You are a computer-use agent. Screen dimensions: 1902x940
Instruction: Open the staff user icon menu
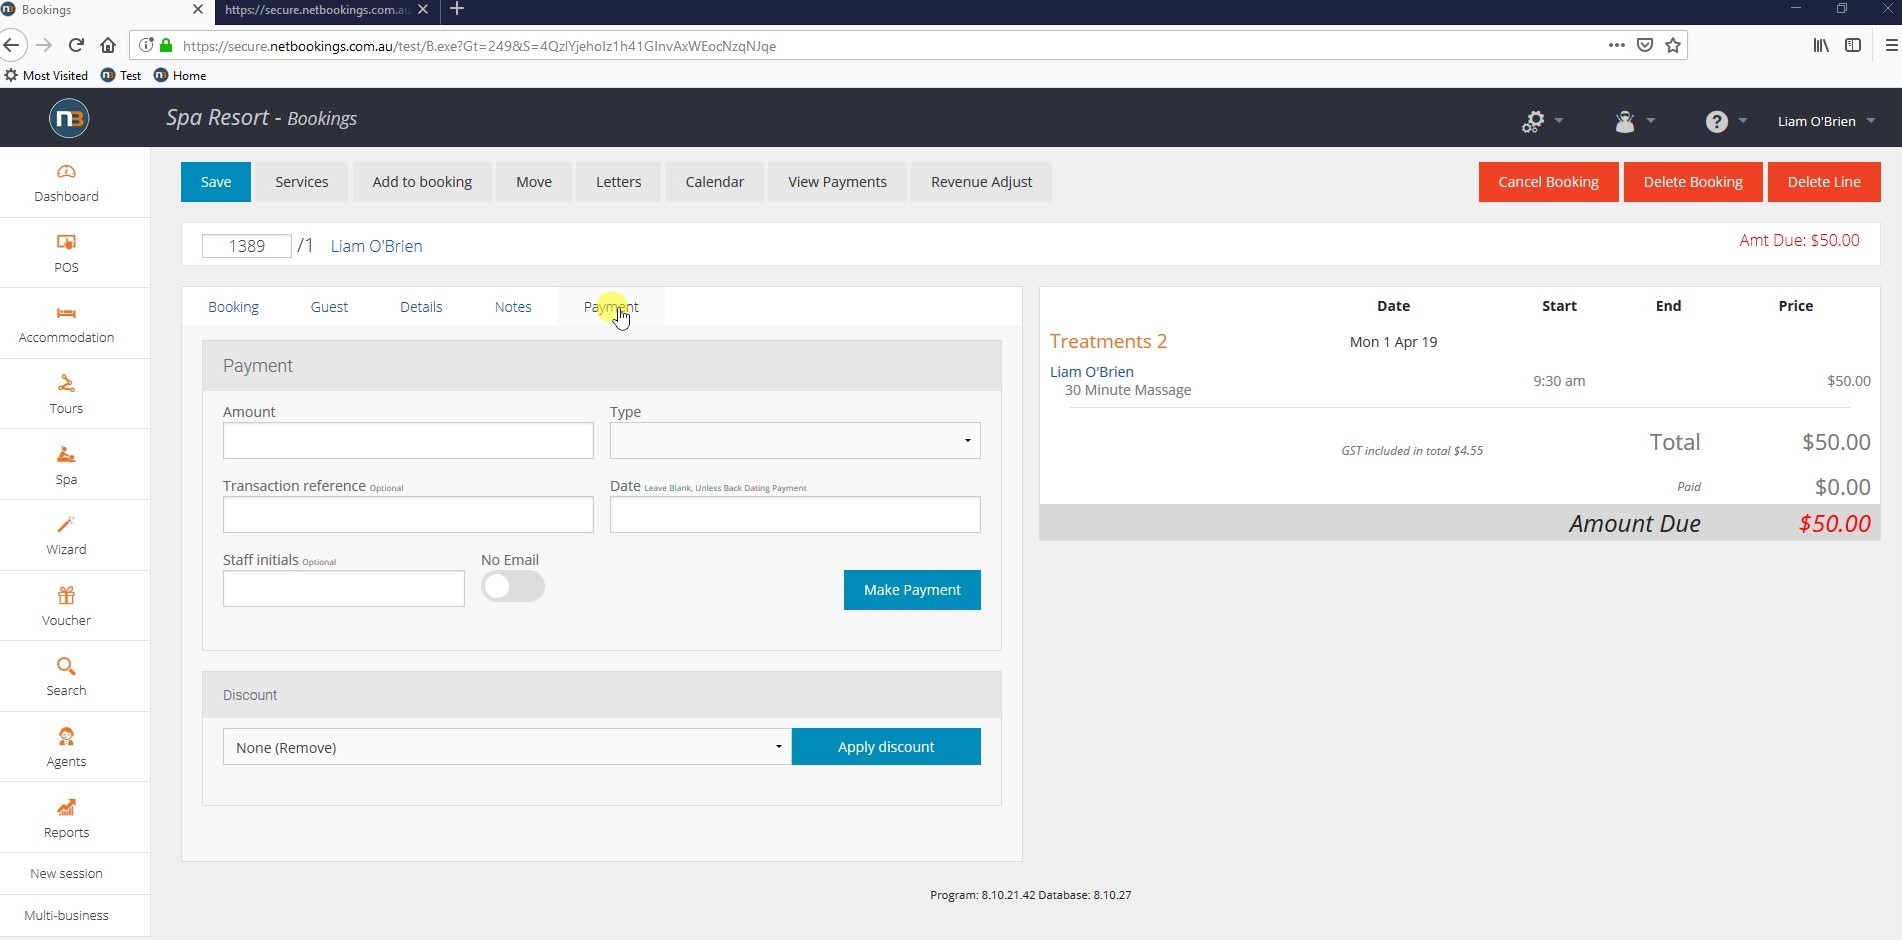click(1625, 122)
